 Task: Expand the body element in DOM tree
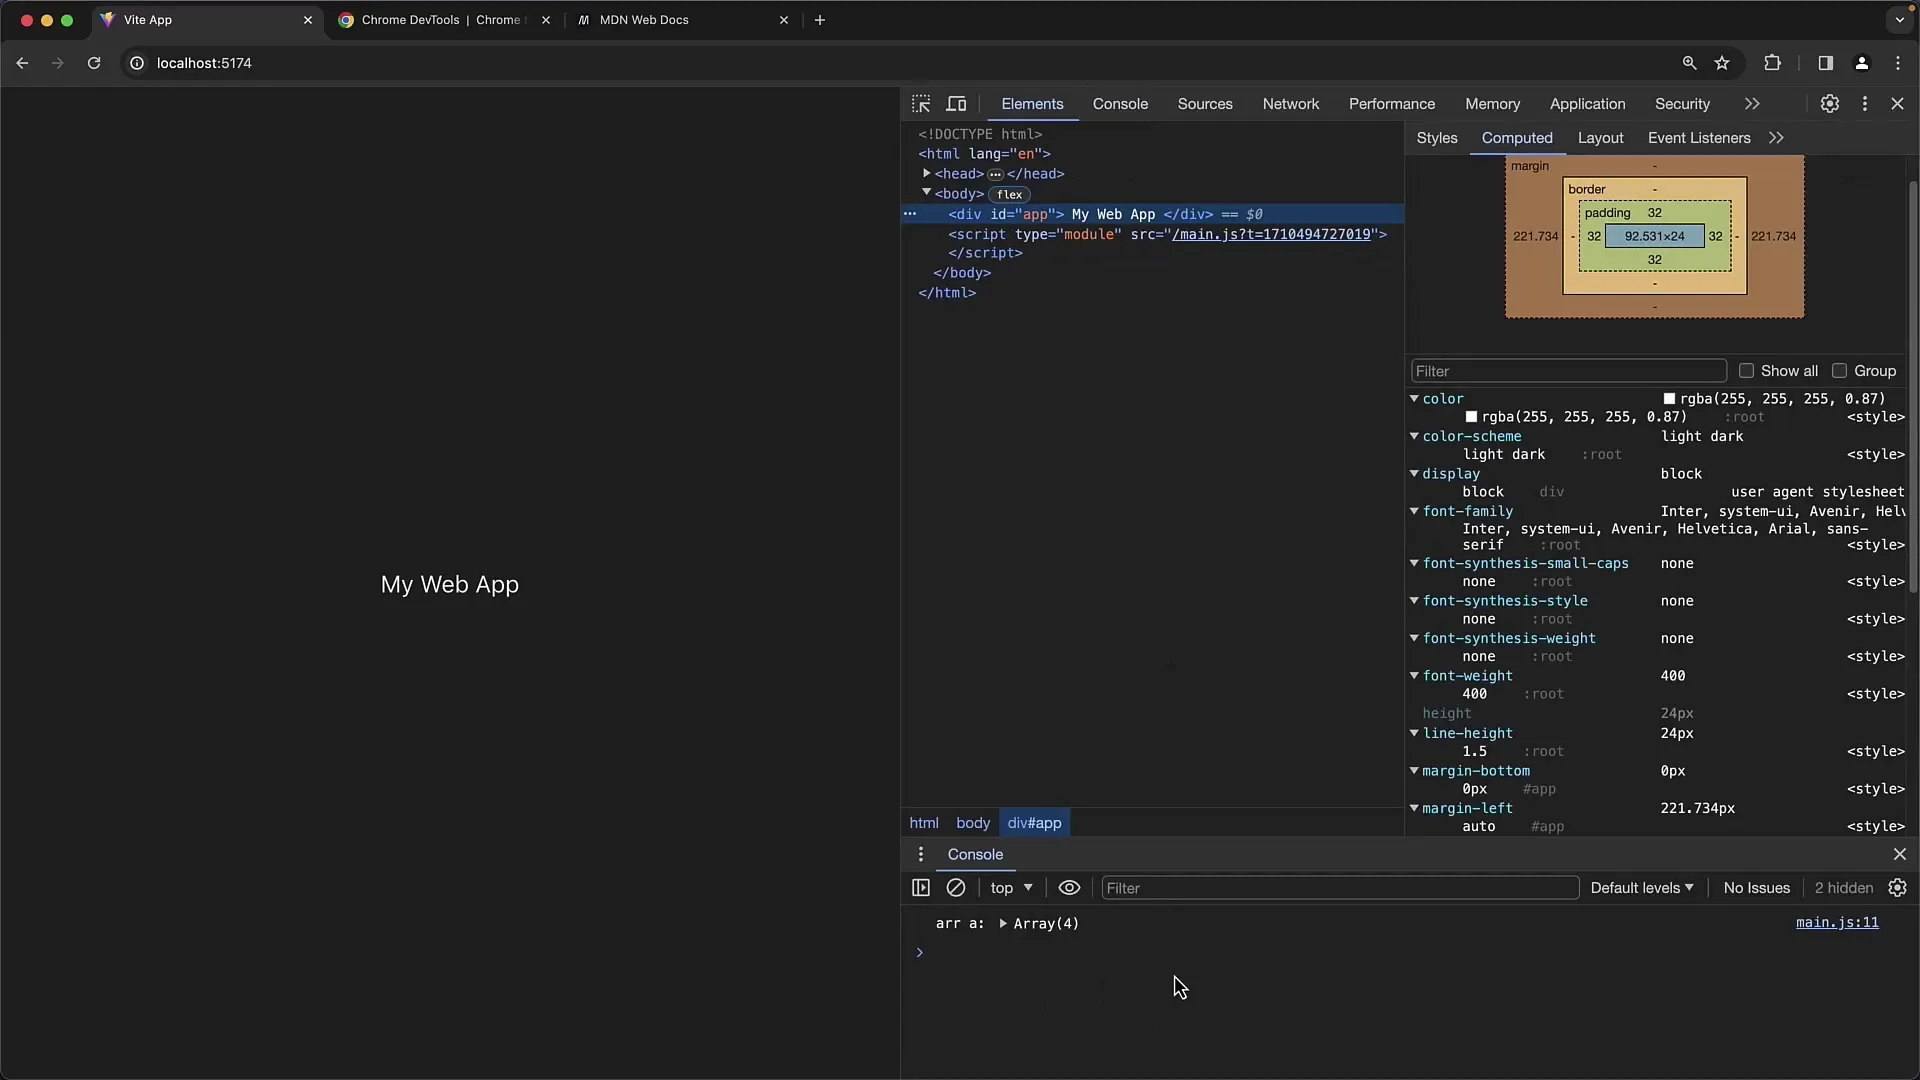(x=926, y=194)
